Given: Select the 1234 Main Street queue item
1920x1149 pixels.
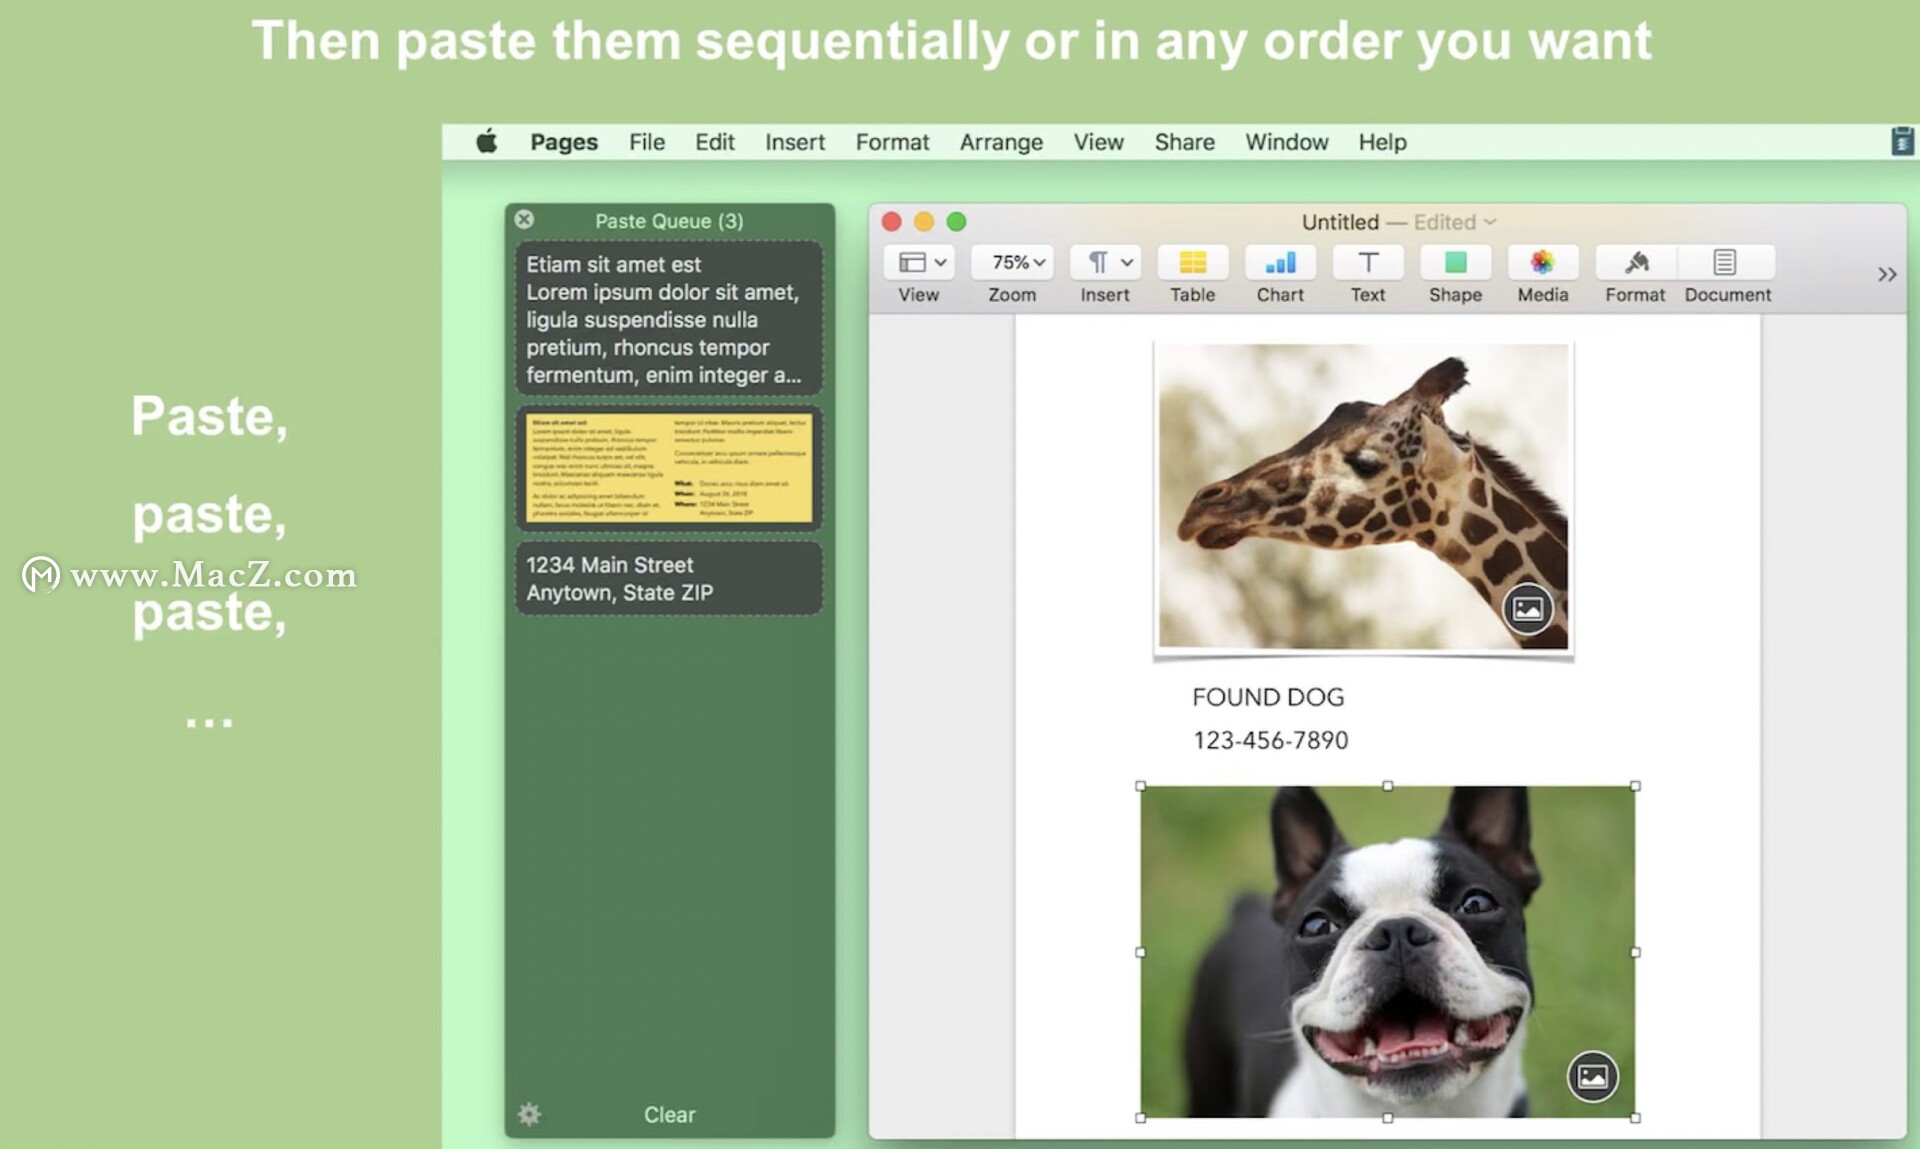Looking at the screenshot, I should 668,578.
